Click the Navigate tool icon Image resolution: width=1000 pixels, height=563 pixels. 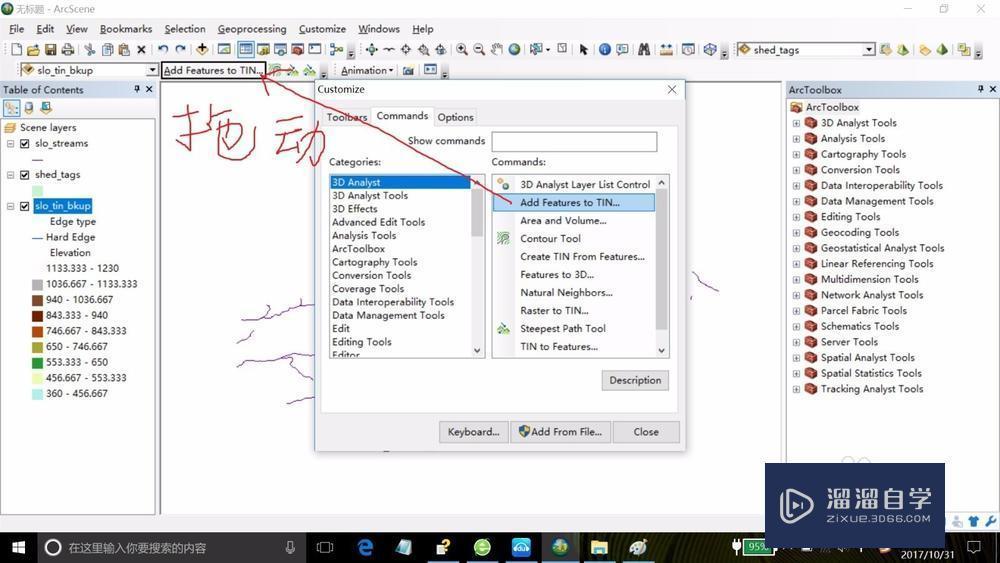click(x=371, y=49)
